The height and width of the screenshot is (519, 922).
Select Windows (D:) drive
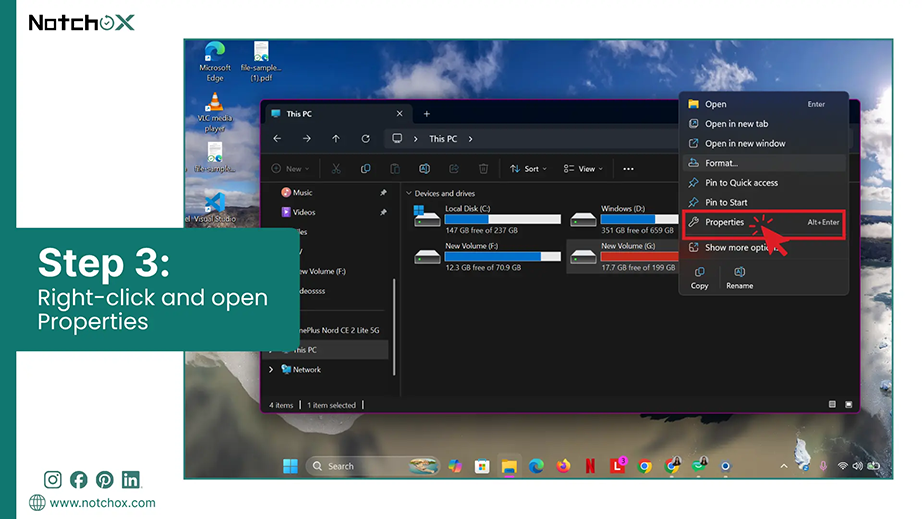click(x=624, y=219)
